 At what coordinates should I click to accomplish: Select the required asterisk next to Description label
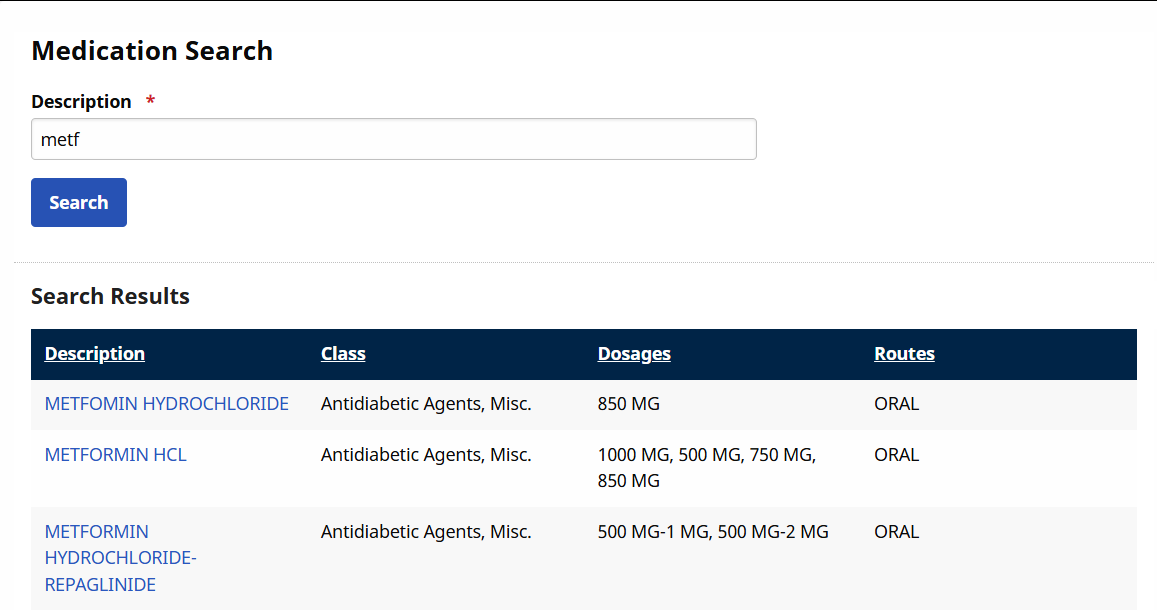149,100
